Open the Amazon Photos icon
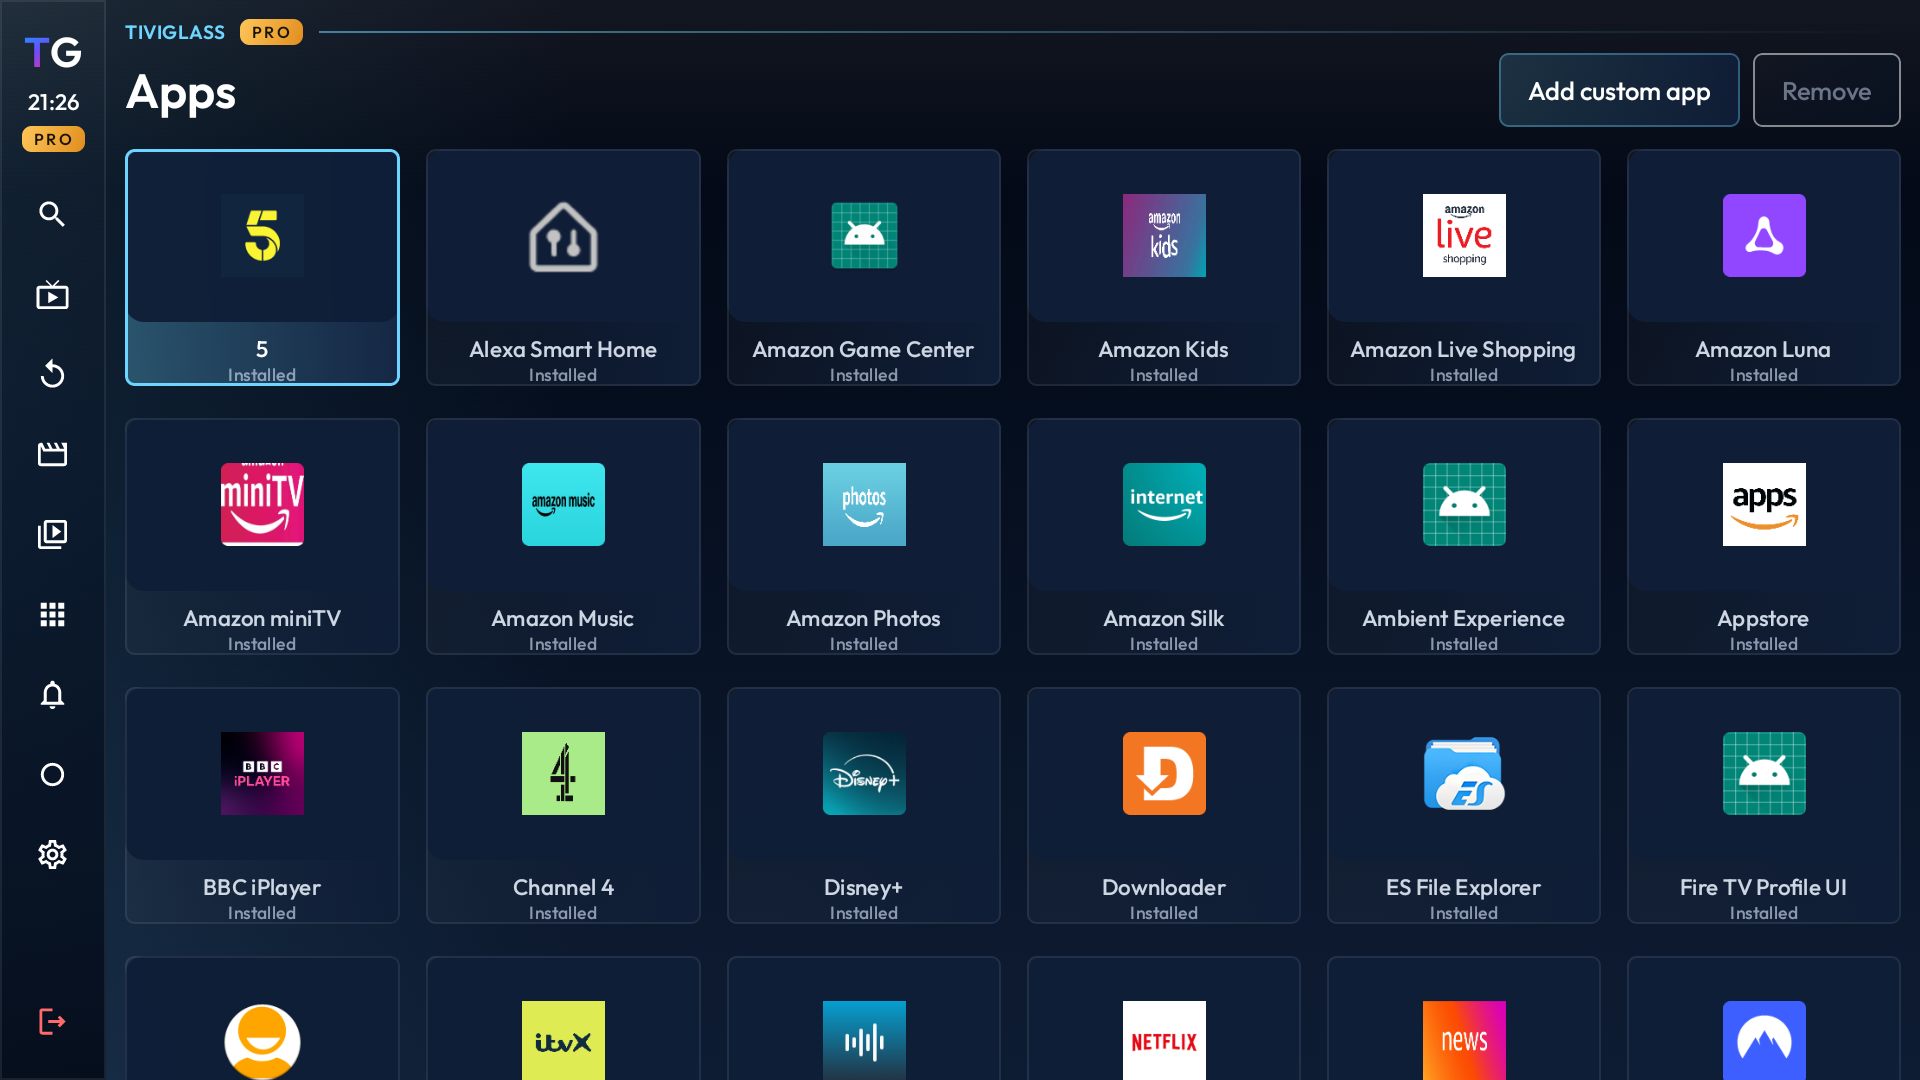This screenshot has height=1080, width=1920. point(864,504)
